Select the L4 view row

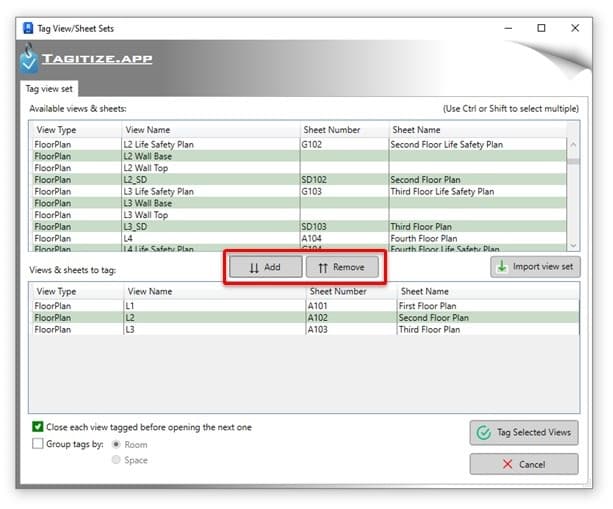tap(299, 238)
